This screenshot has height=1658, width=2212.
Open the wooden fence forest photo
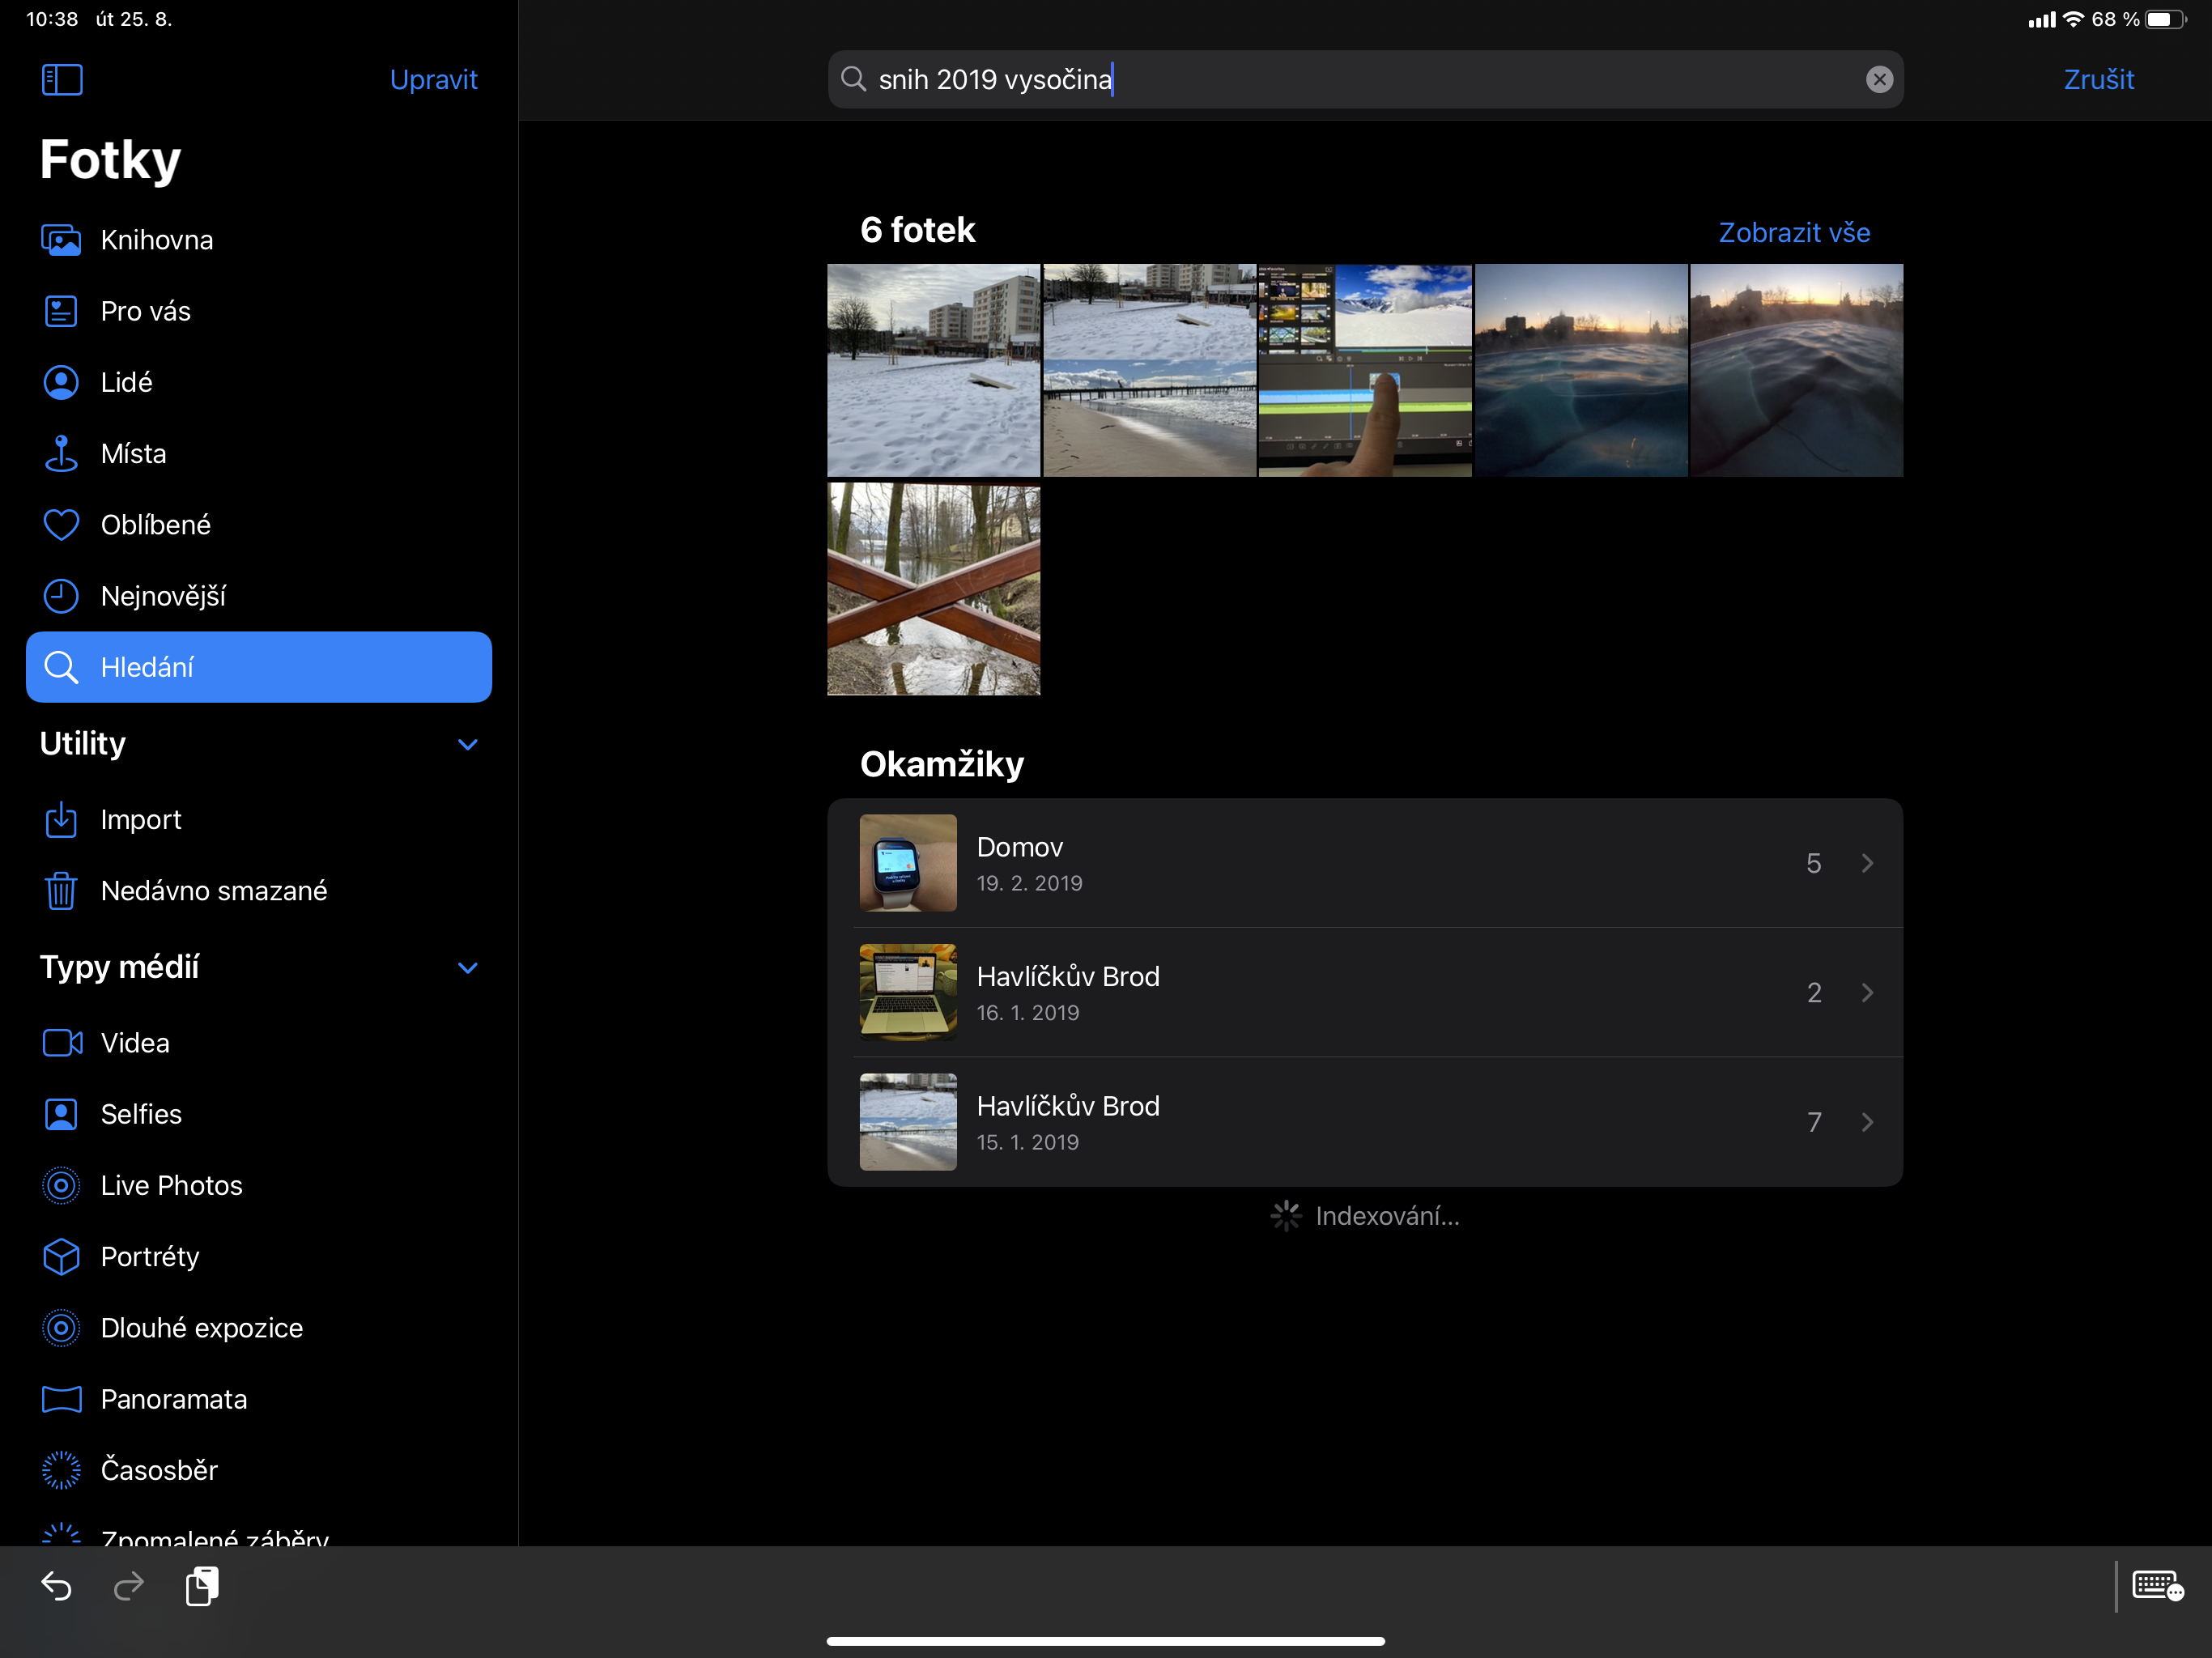tap(933, 589)
